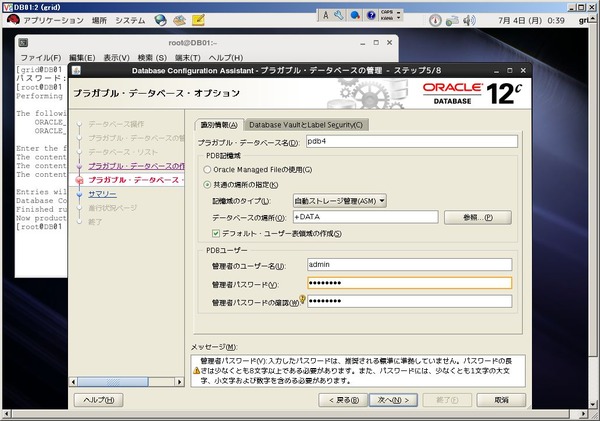
Task: Click sidebar horizontal scrollbar thumb in DBCA
Action: (x=113, y=382)
